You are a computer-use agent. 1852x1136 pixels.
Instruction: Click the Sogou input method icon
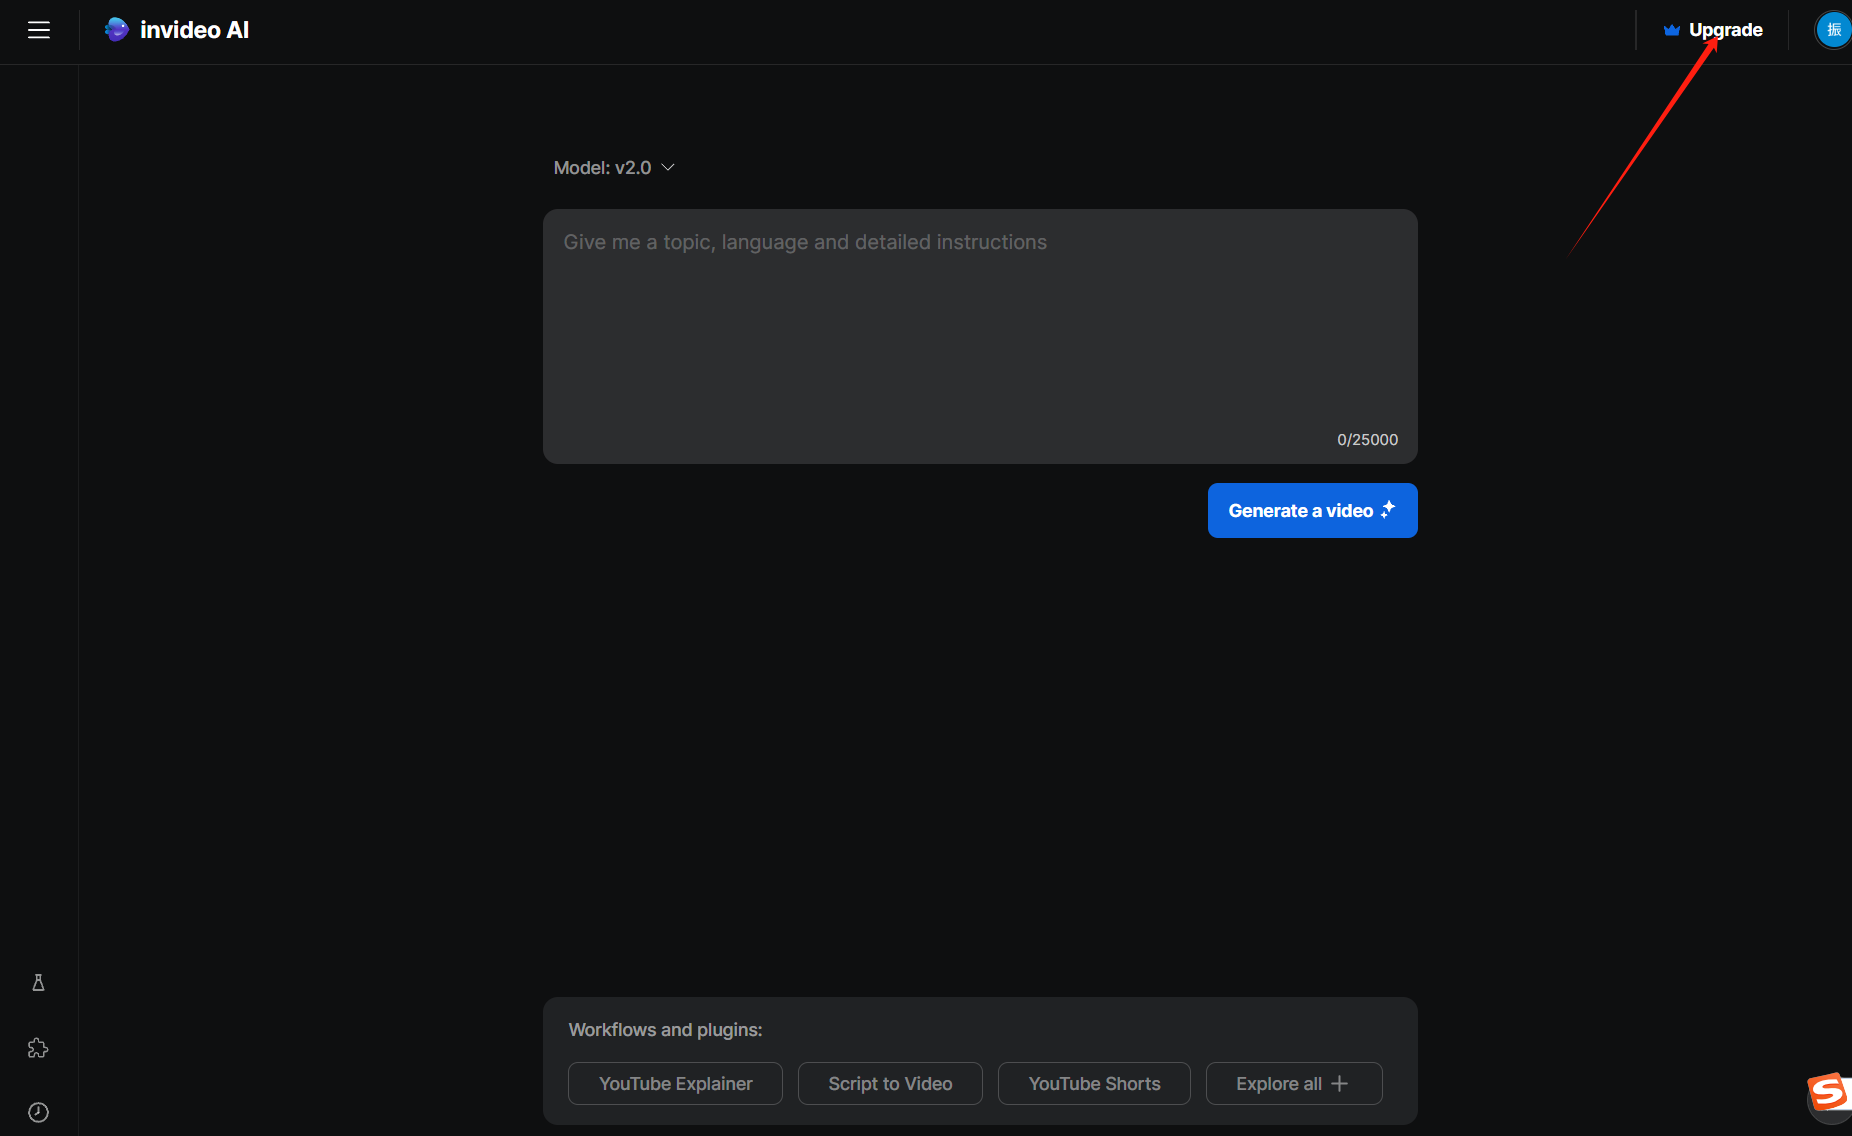(x=1829, y=1091)
